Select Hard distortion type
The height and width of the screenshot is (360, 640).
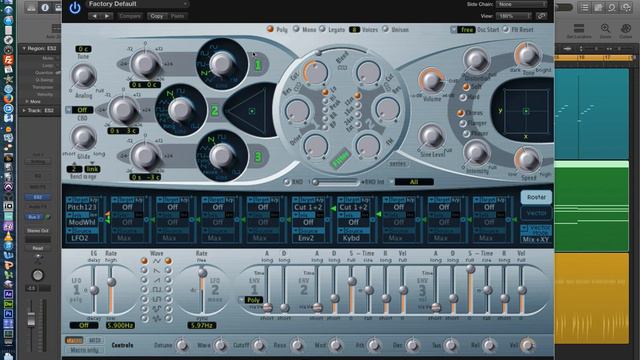pos(462,98)
